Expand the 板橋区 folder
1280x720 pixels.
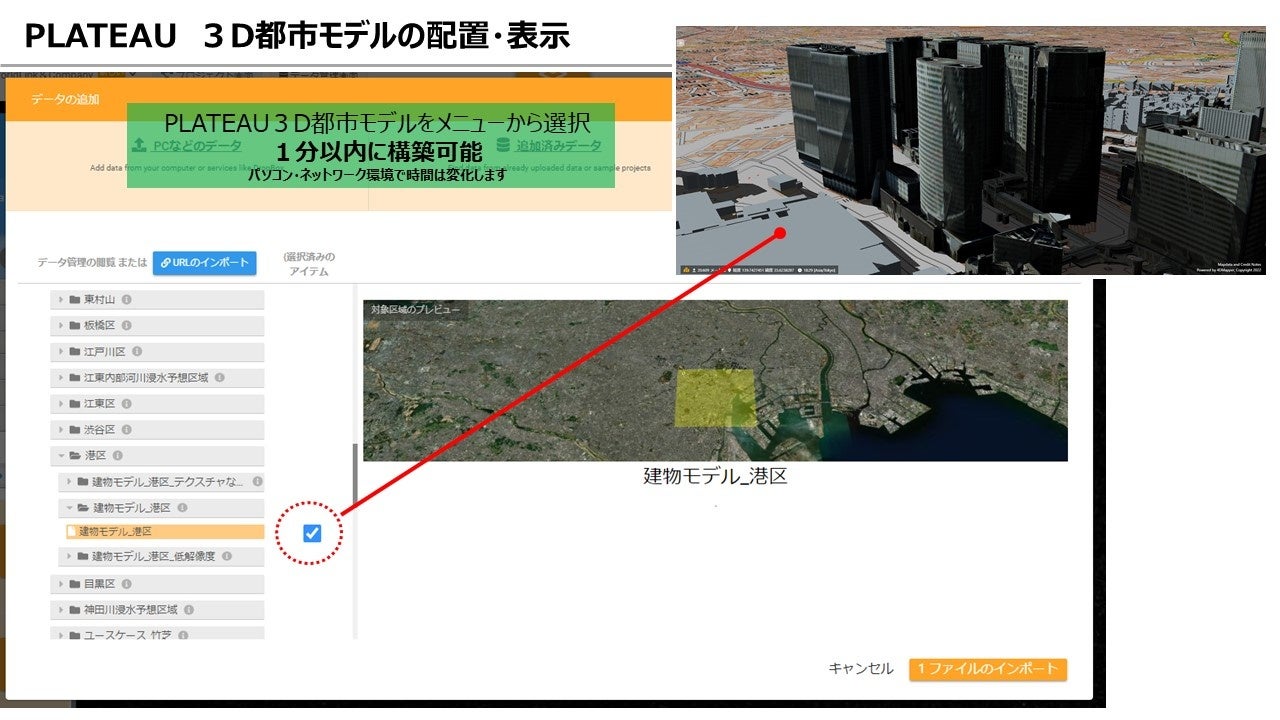coord(60,325)
